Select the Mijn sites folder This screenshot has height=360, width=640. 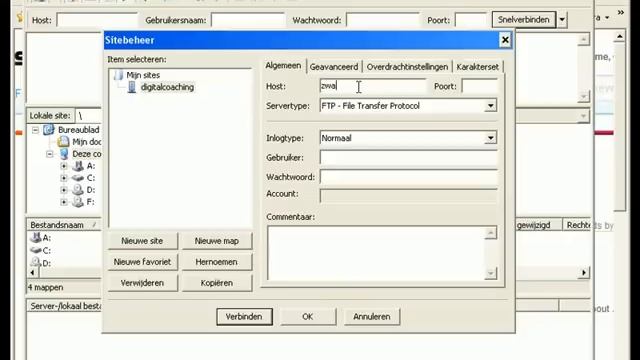[143, 75]
